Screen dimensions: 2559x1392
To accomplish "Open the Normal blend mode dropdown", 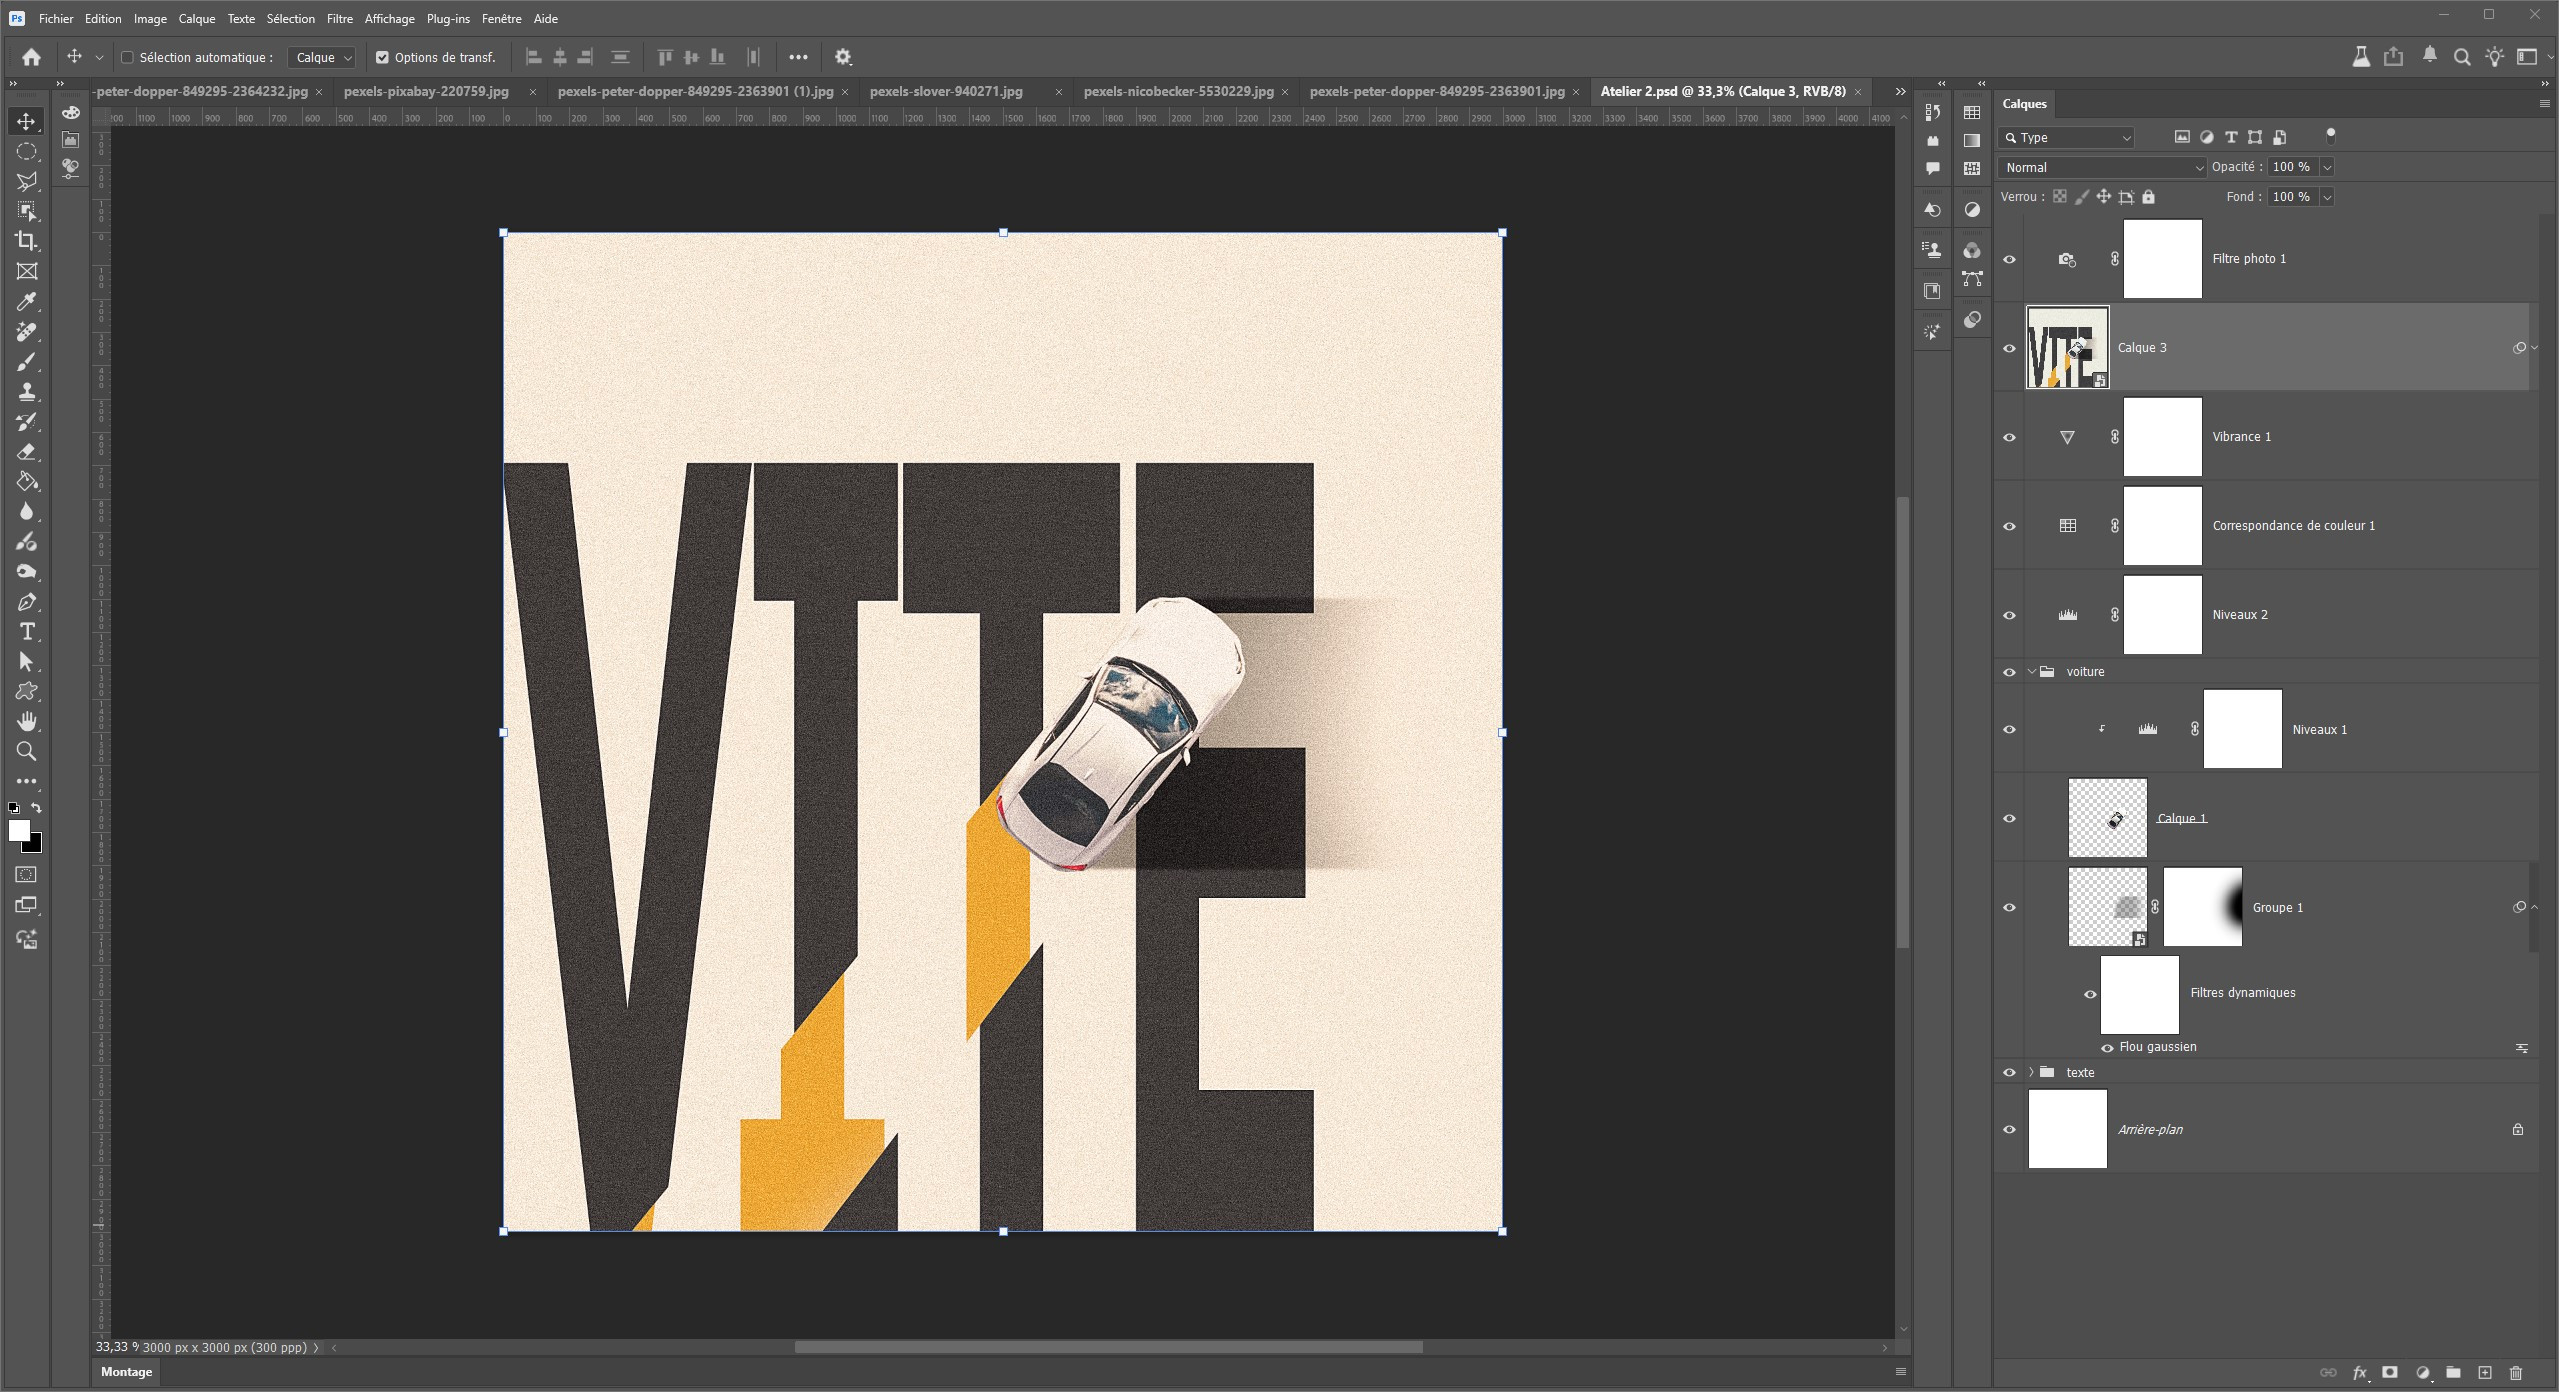I will pyautogui.click(x=2101, y=168).
